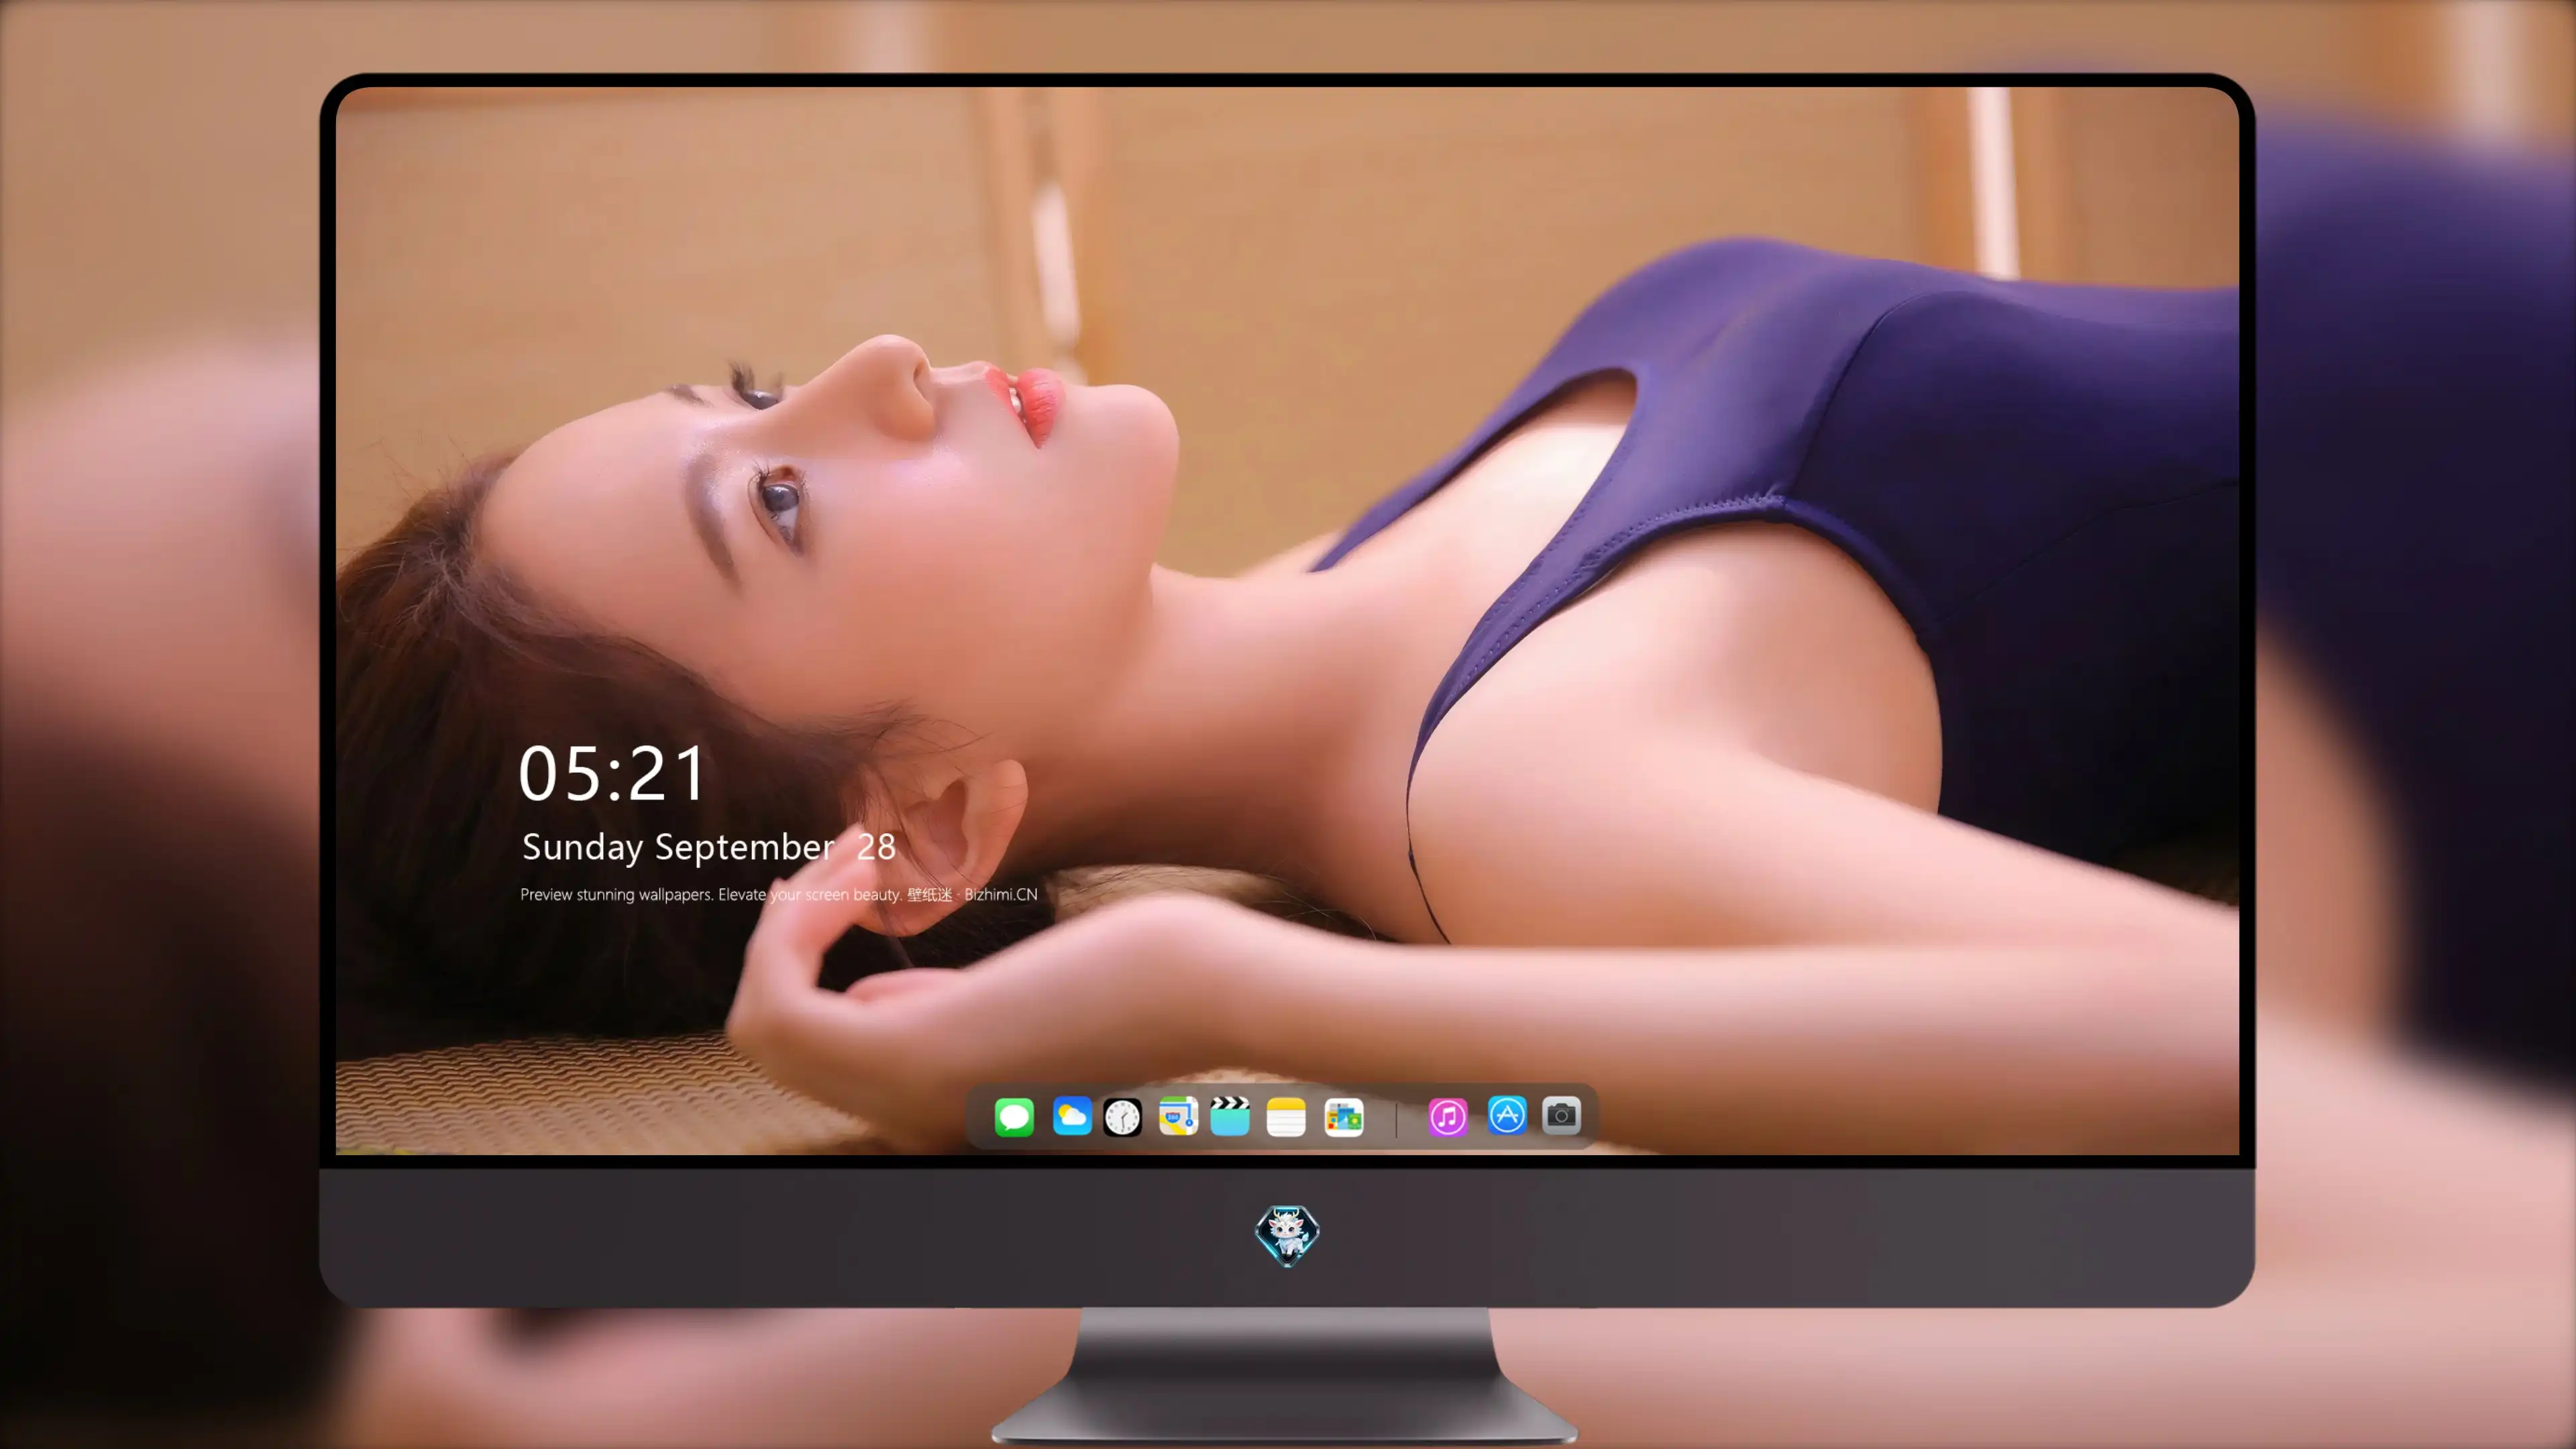Launch the pink iTunes music app
Viewport: 2576px width, 1449px height.
[x=1448, y=1116]
